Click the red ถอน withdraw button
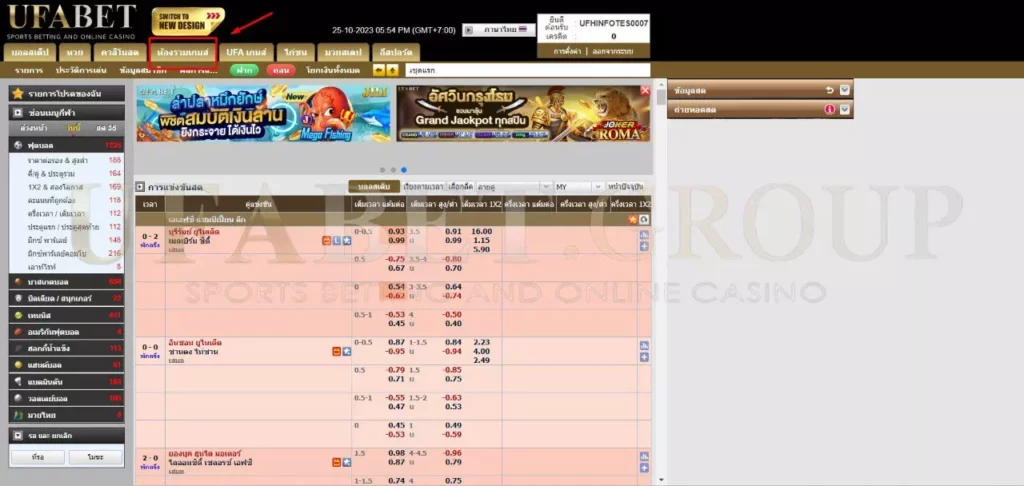The width and height of the screenshot is (1024, 486). [281, 70]
